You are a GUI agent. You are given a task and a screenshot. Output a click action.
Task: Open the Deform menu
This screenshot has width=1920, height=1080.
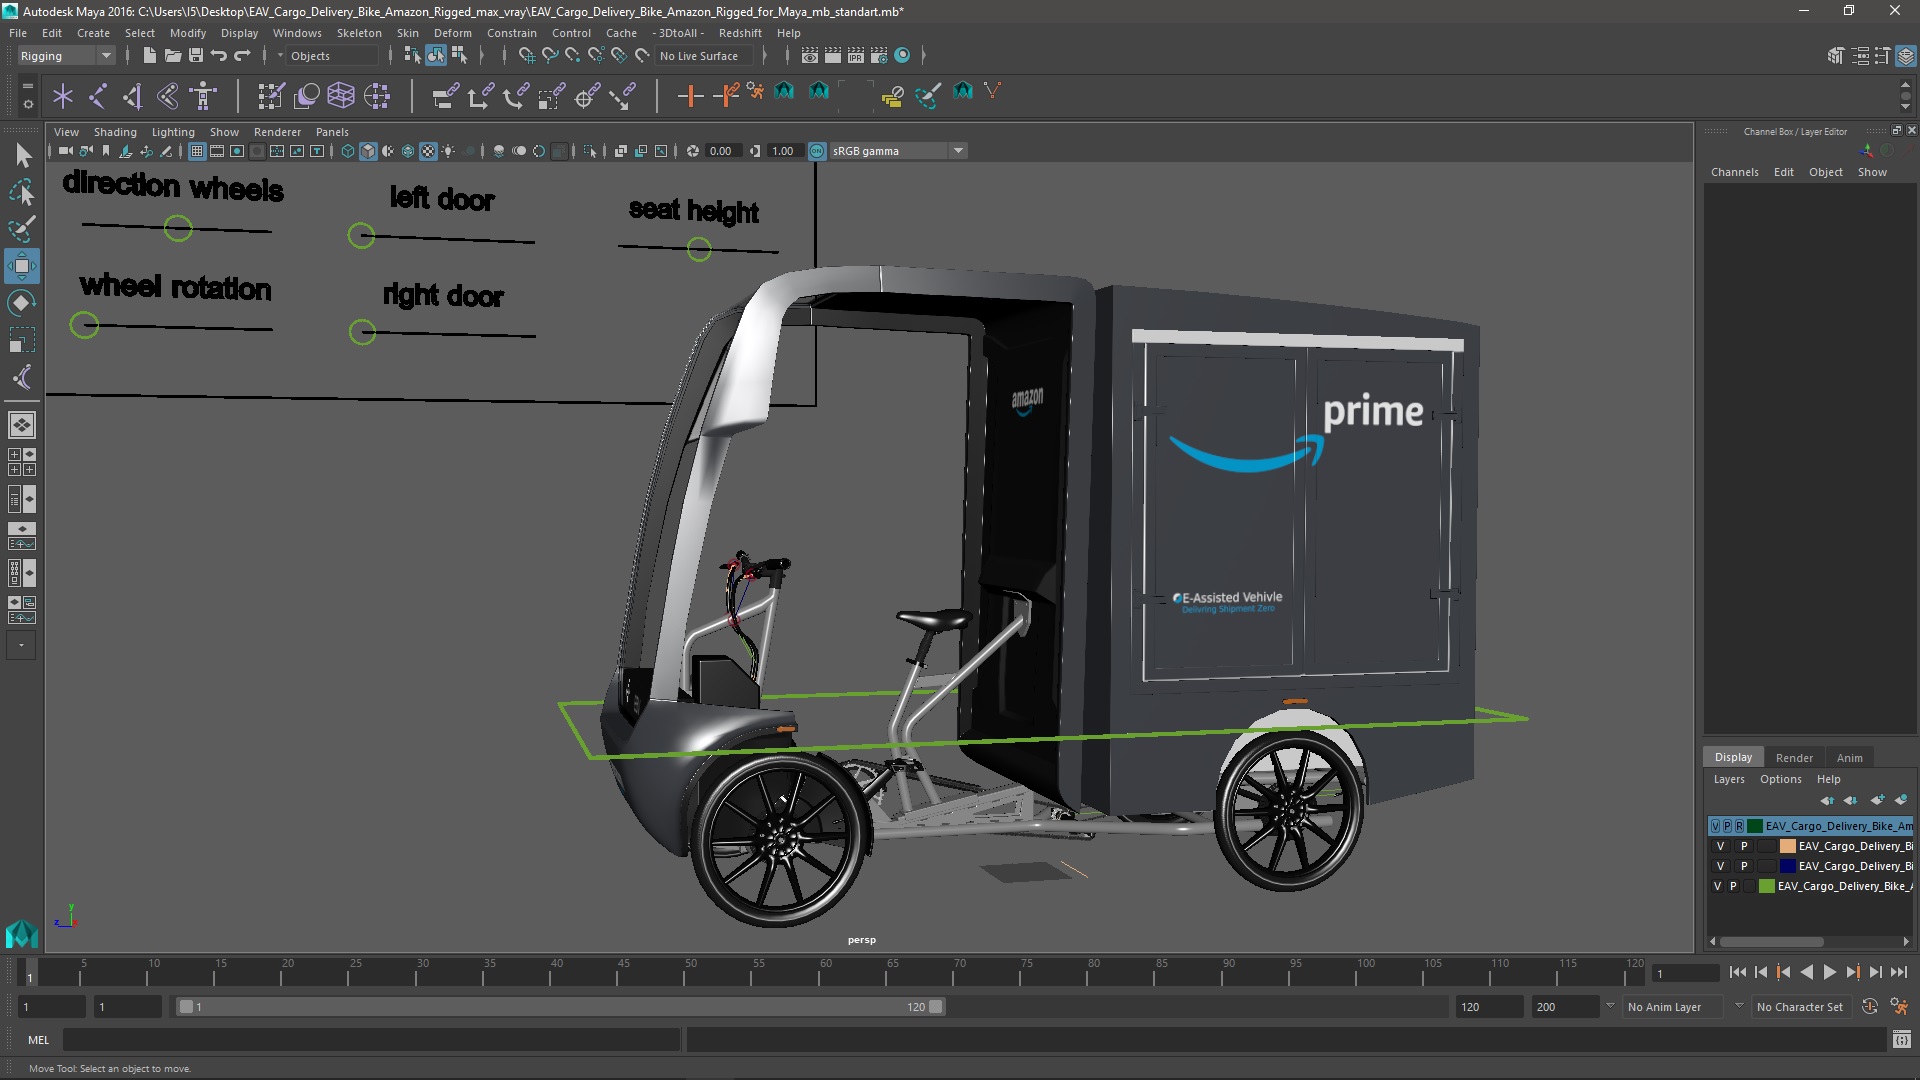point(452,33)
